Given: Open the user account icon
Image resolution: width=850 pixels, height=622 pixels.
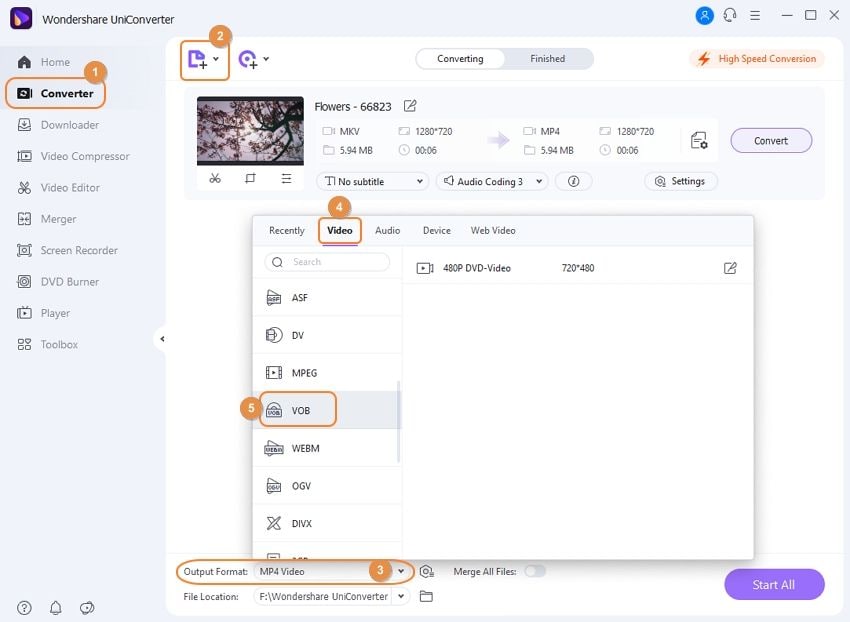Looking at the screenshot, I should click(x=704, y=16).
